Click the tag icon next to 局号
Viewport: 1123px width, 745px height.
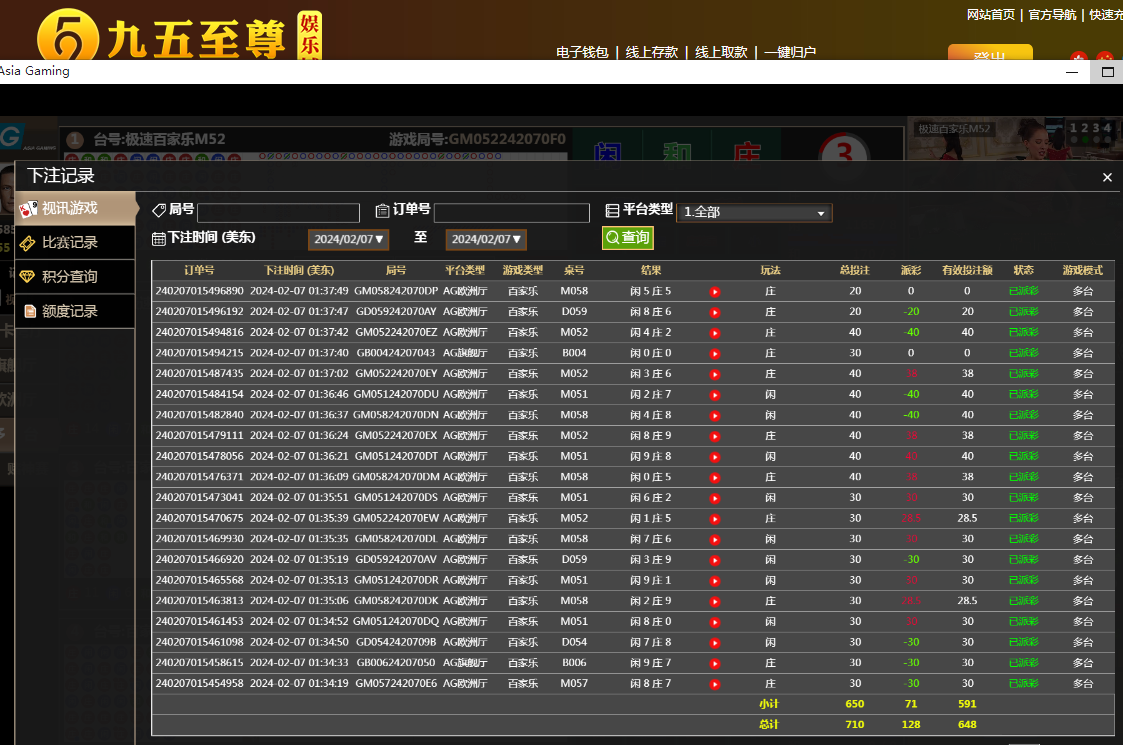(158, 210)
